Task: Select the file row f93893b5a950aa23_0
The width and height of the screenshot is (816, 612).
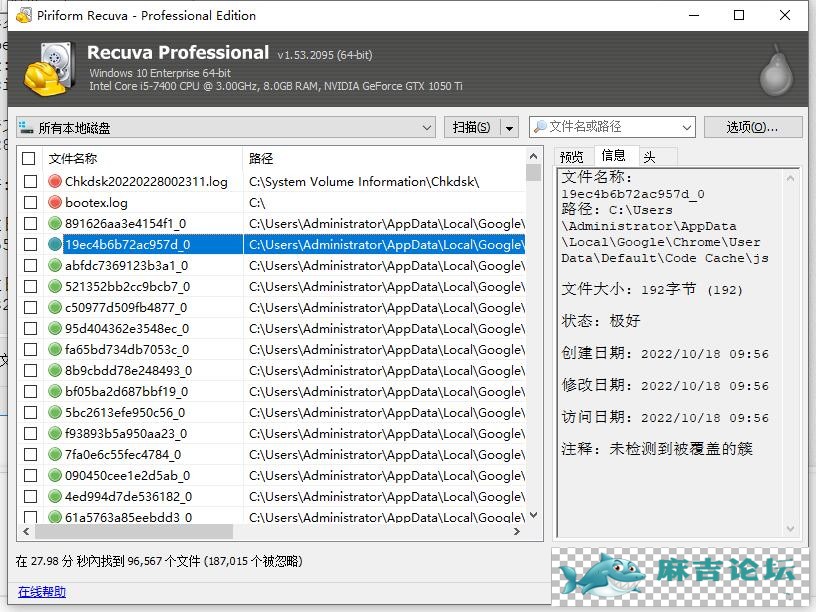Action: pyautogui.click(x=273, y=433)
